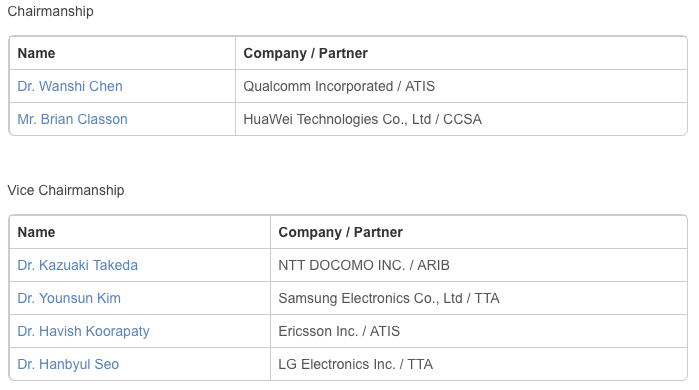The height and width of the screenshot is (390, 699).
Task: Open Mr. Brian Classon's profile link
Action: [x=72, y=119]
